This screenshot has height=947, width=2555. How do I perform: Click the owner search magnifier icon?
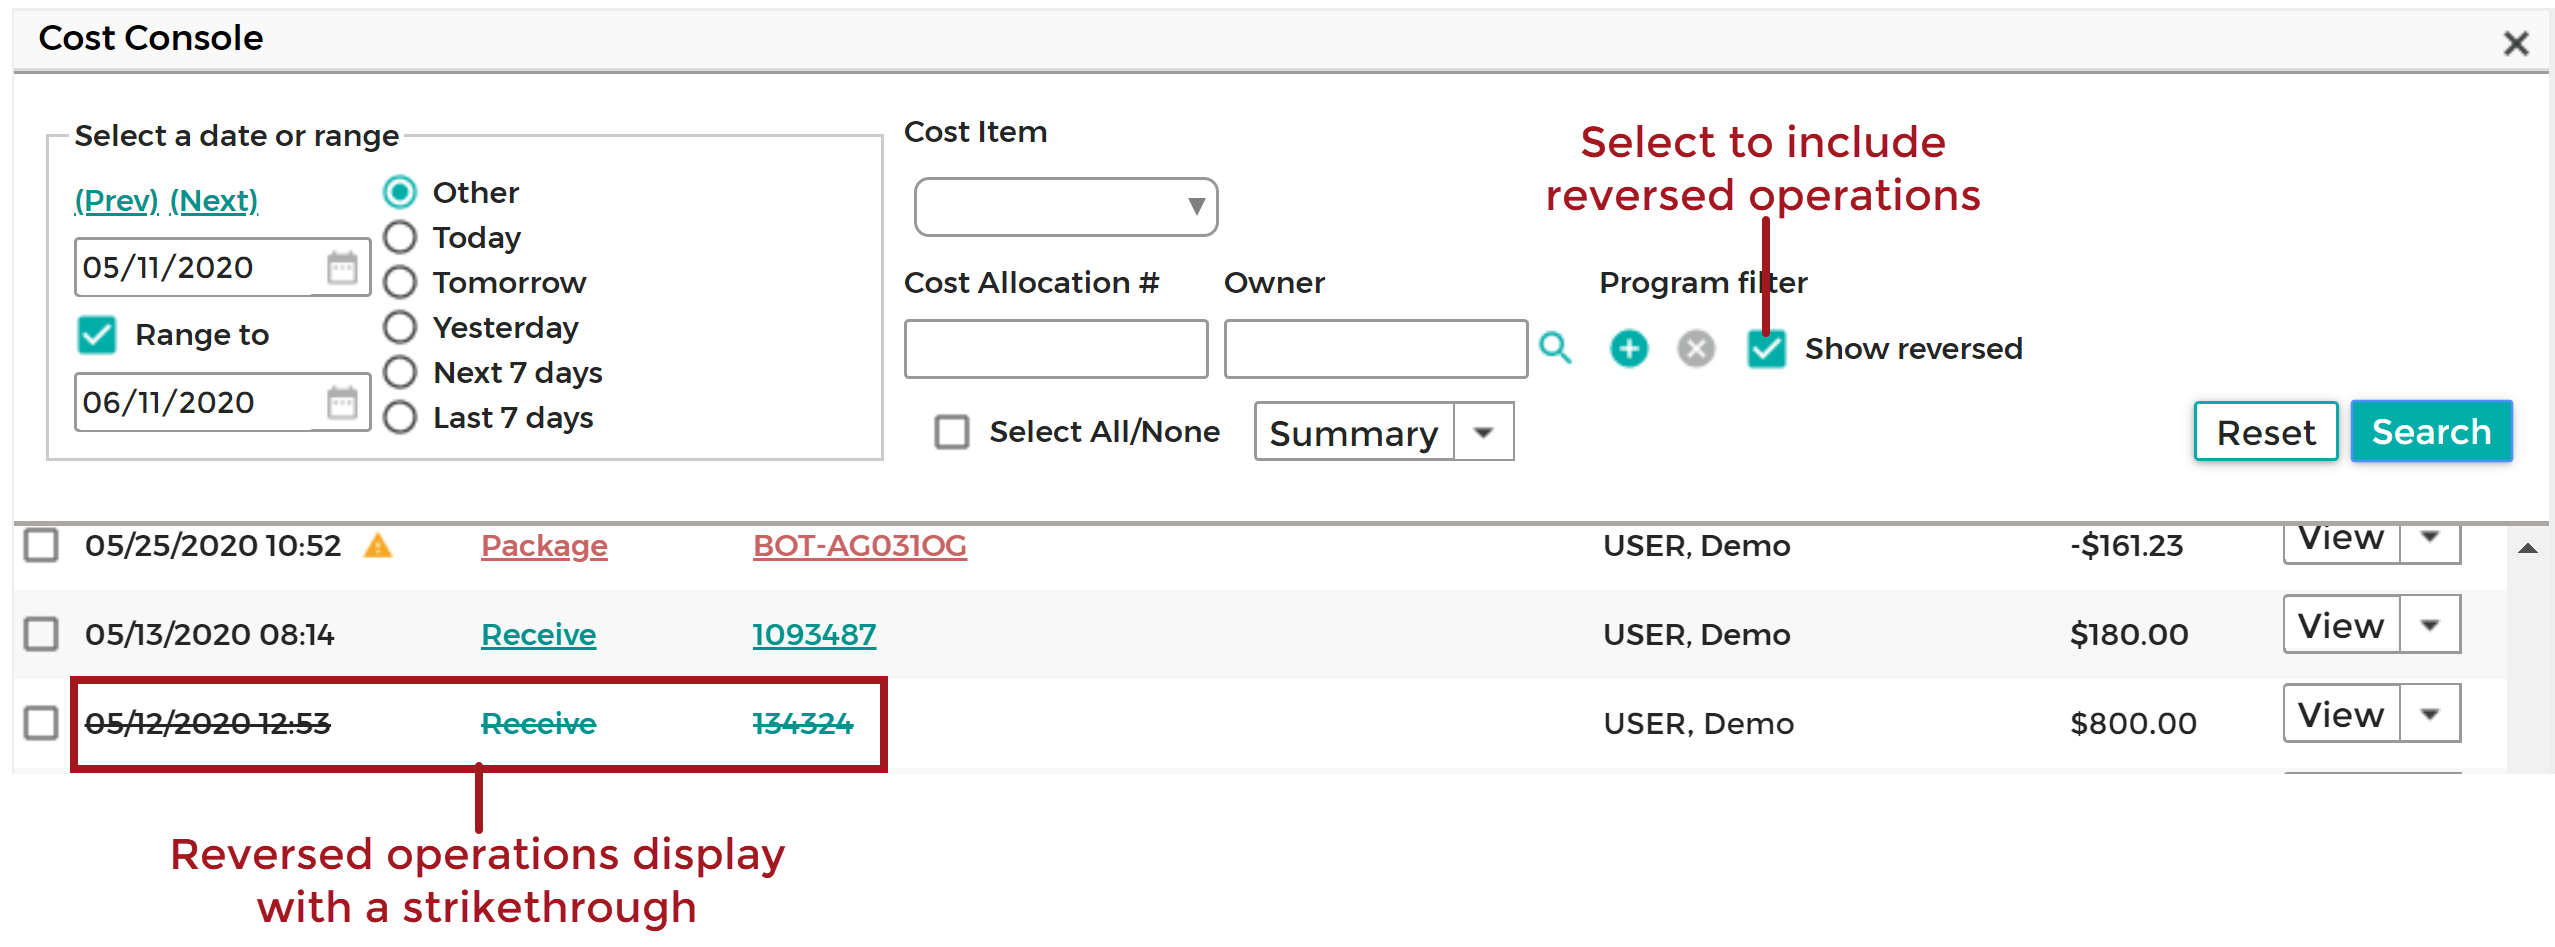1555,348
